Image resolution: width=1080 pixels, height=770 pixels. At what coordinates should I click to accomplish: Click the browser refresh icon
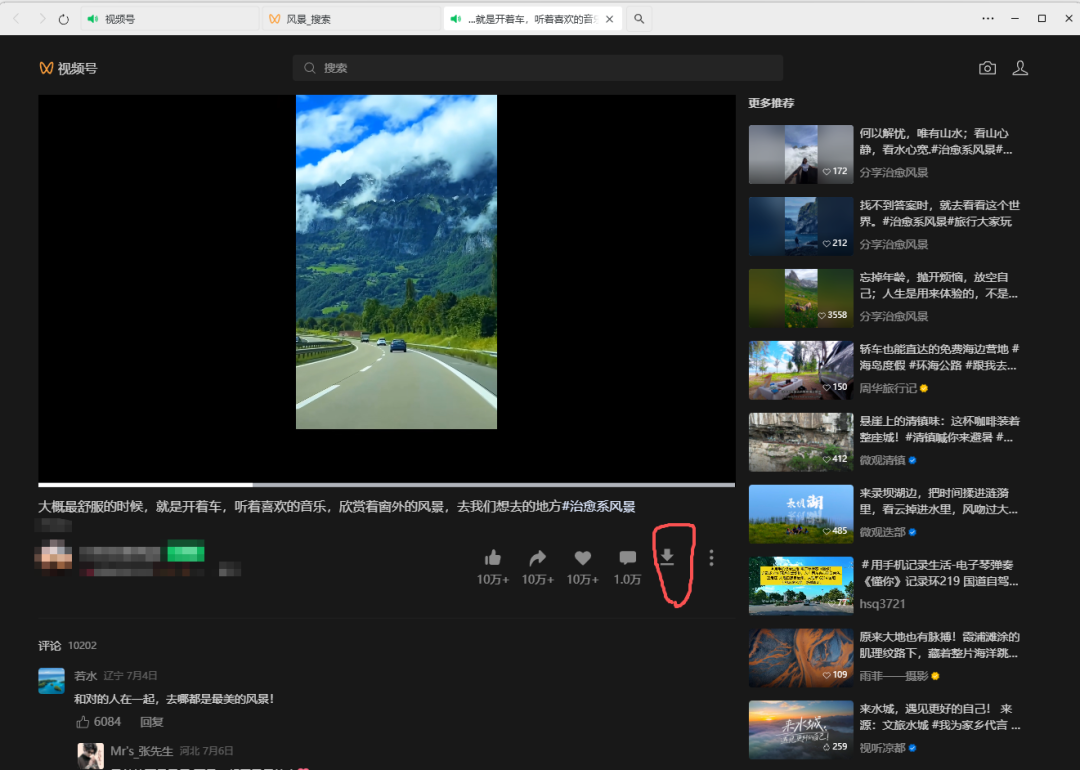(63, 17)
